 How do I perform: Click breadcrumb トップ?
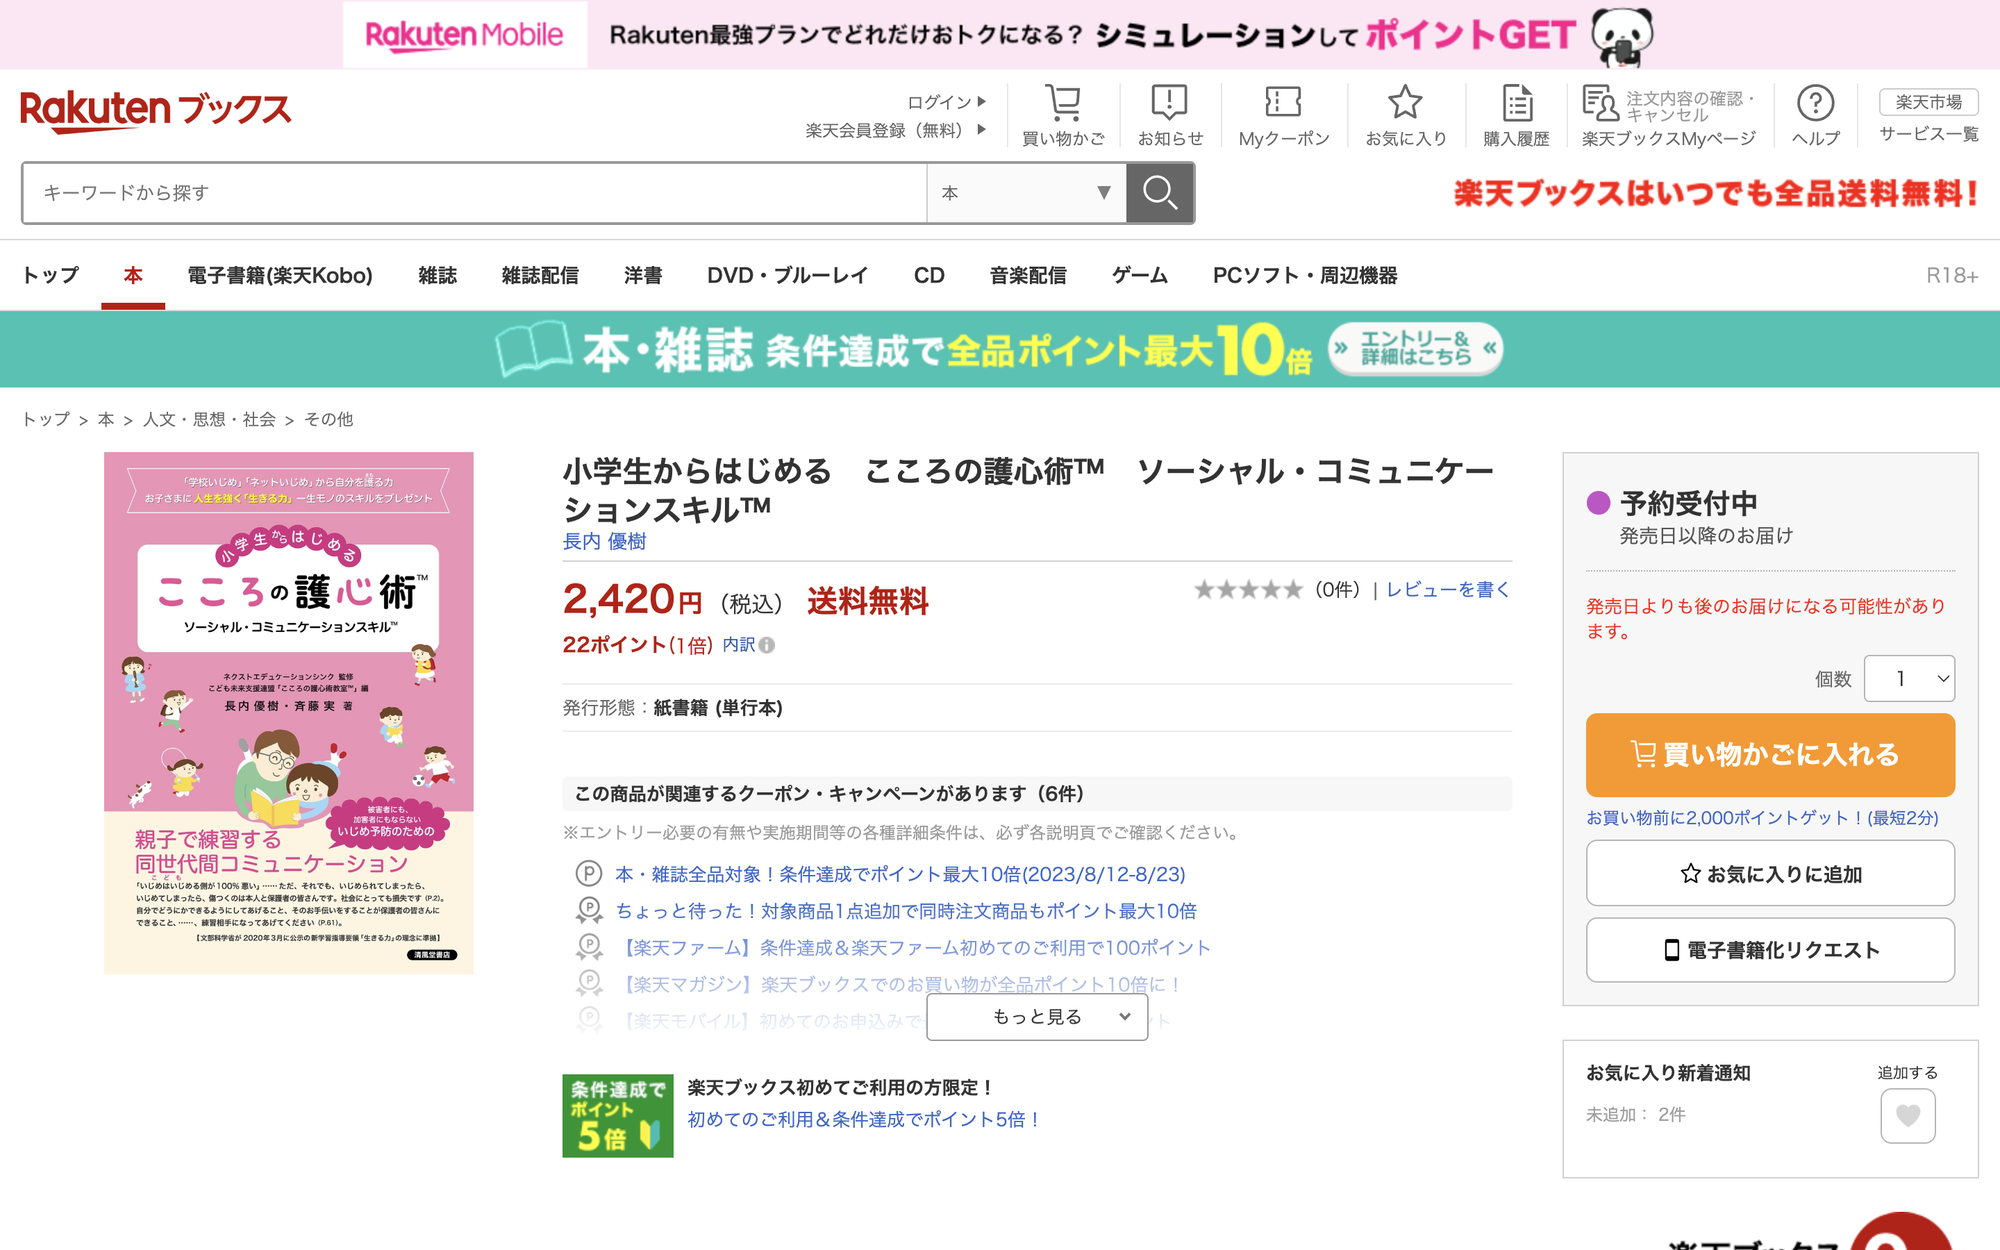point(46,420)
